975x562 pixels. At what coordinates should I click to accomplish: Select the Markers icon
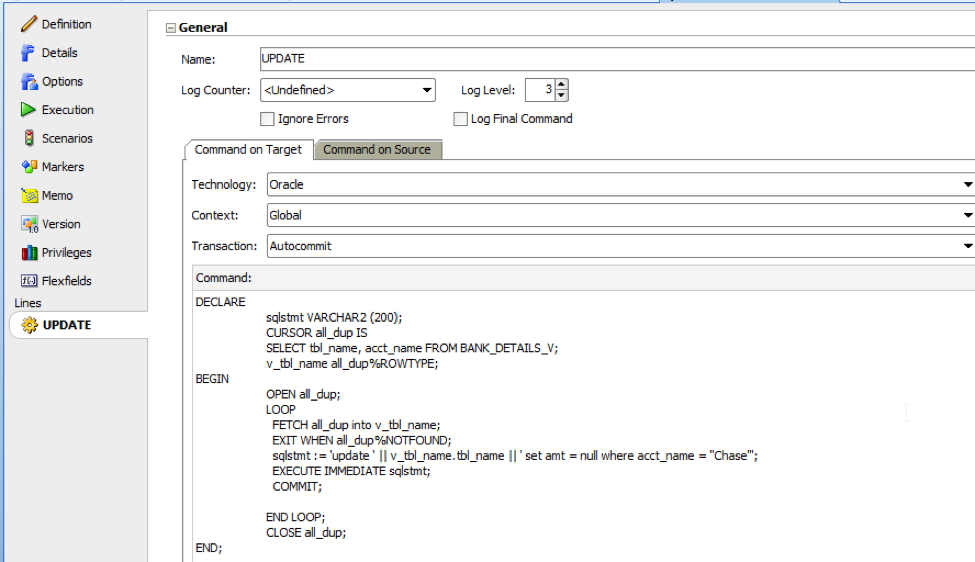(x=29, y=167)
